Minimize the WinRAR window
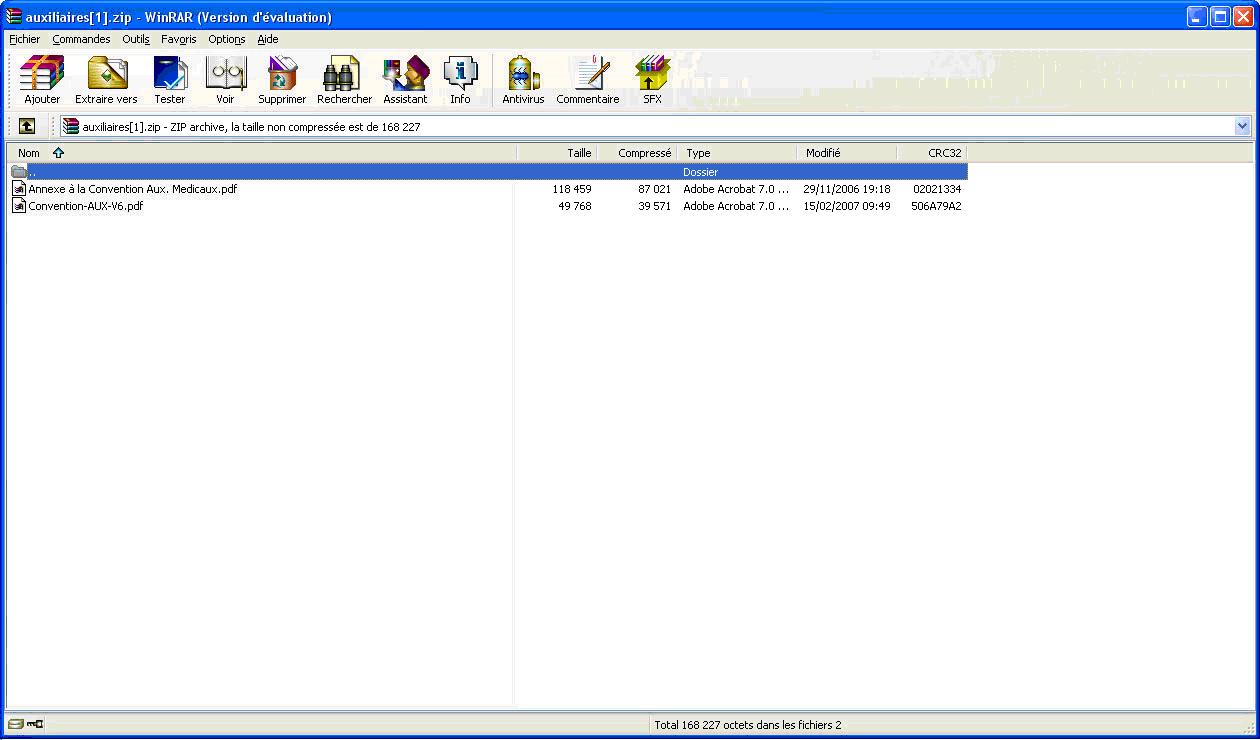 point(1197,16)
